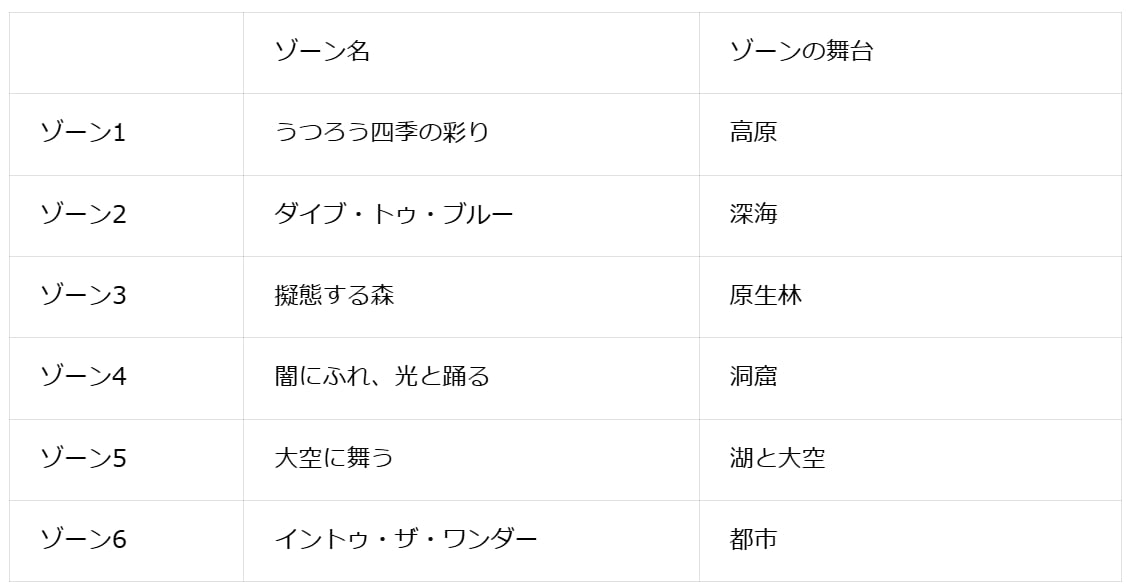Screen dimensions: 1134x585
Task: Select the ゾーン1 row label
Action: pyautogui.click(x=83, y=133)
